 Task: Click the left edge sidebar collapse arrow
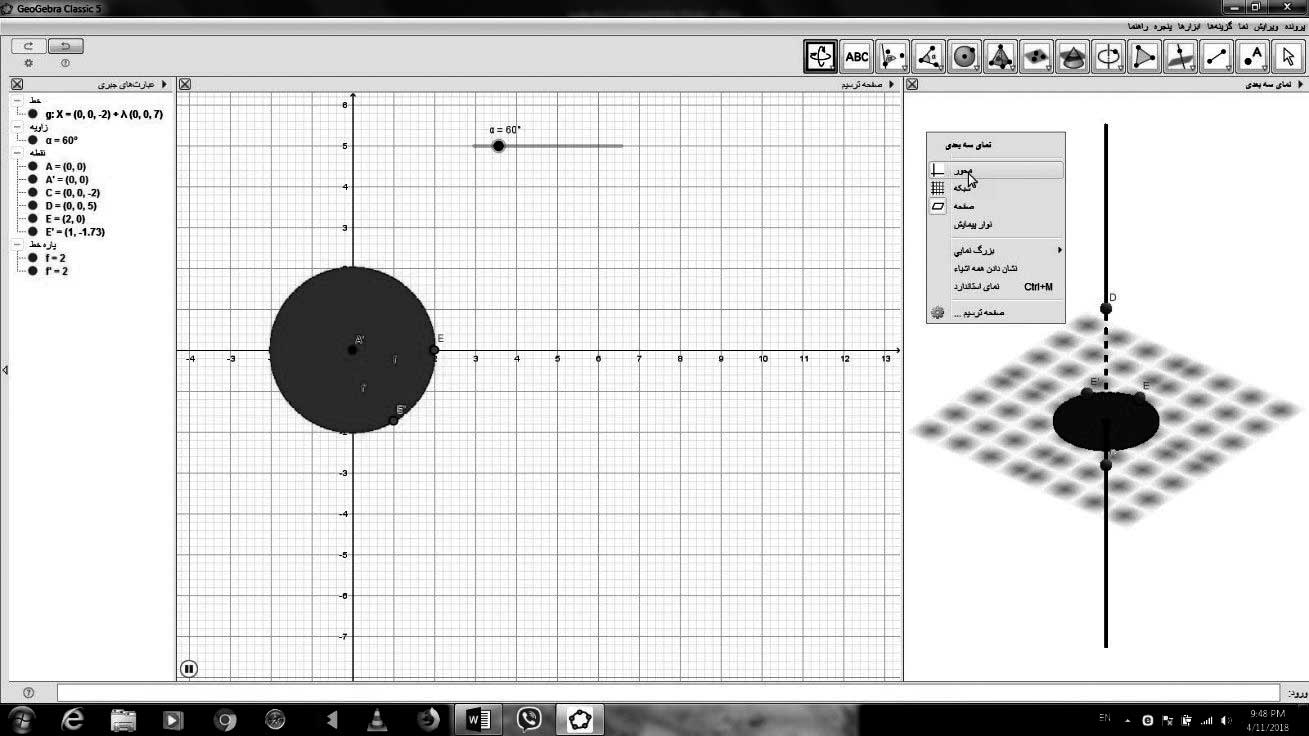coord(5,370)
